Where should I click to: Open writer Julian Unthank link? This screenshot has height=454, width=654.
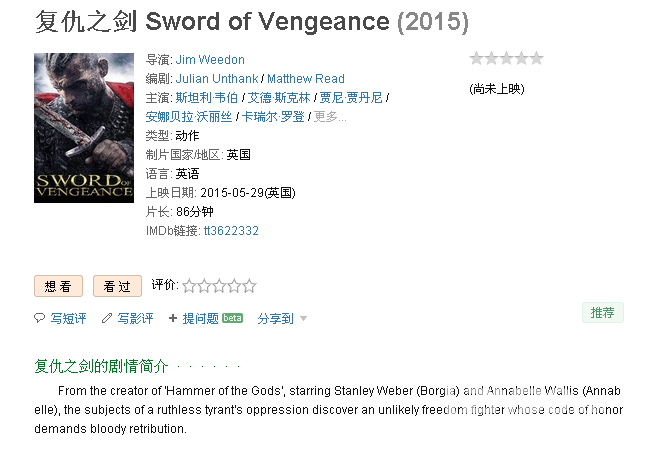216,78
